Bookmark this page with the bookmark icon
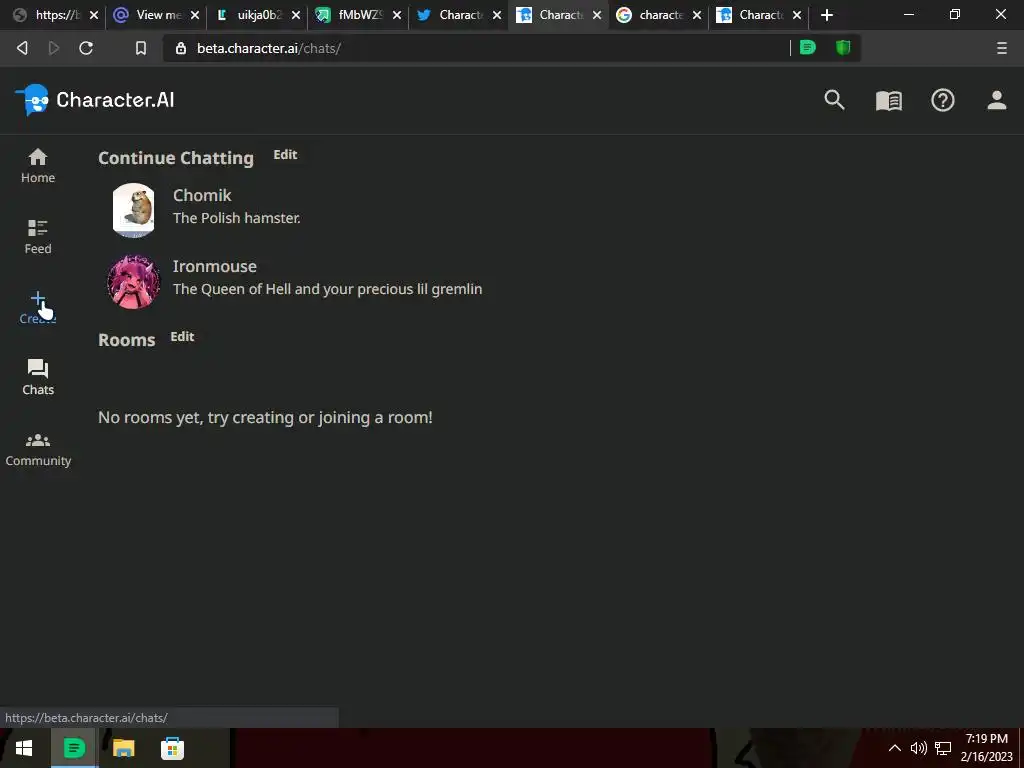 pos(140,48)
